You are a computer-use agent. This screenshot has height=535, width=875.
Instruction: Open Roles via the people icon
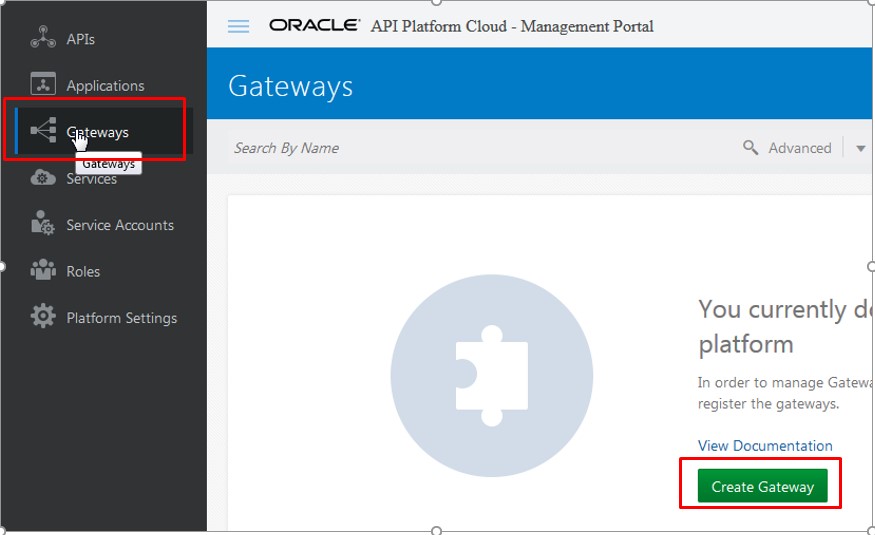(x=43, y=271)
